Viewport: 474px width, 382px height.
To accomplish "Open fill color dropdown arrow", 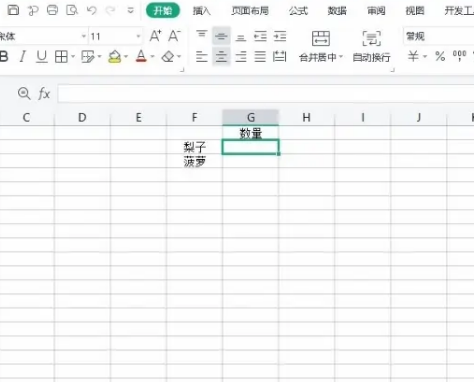I will [x=126, y=57].
